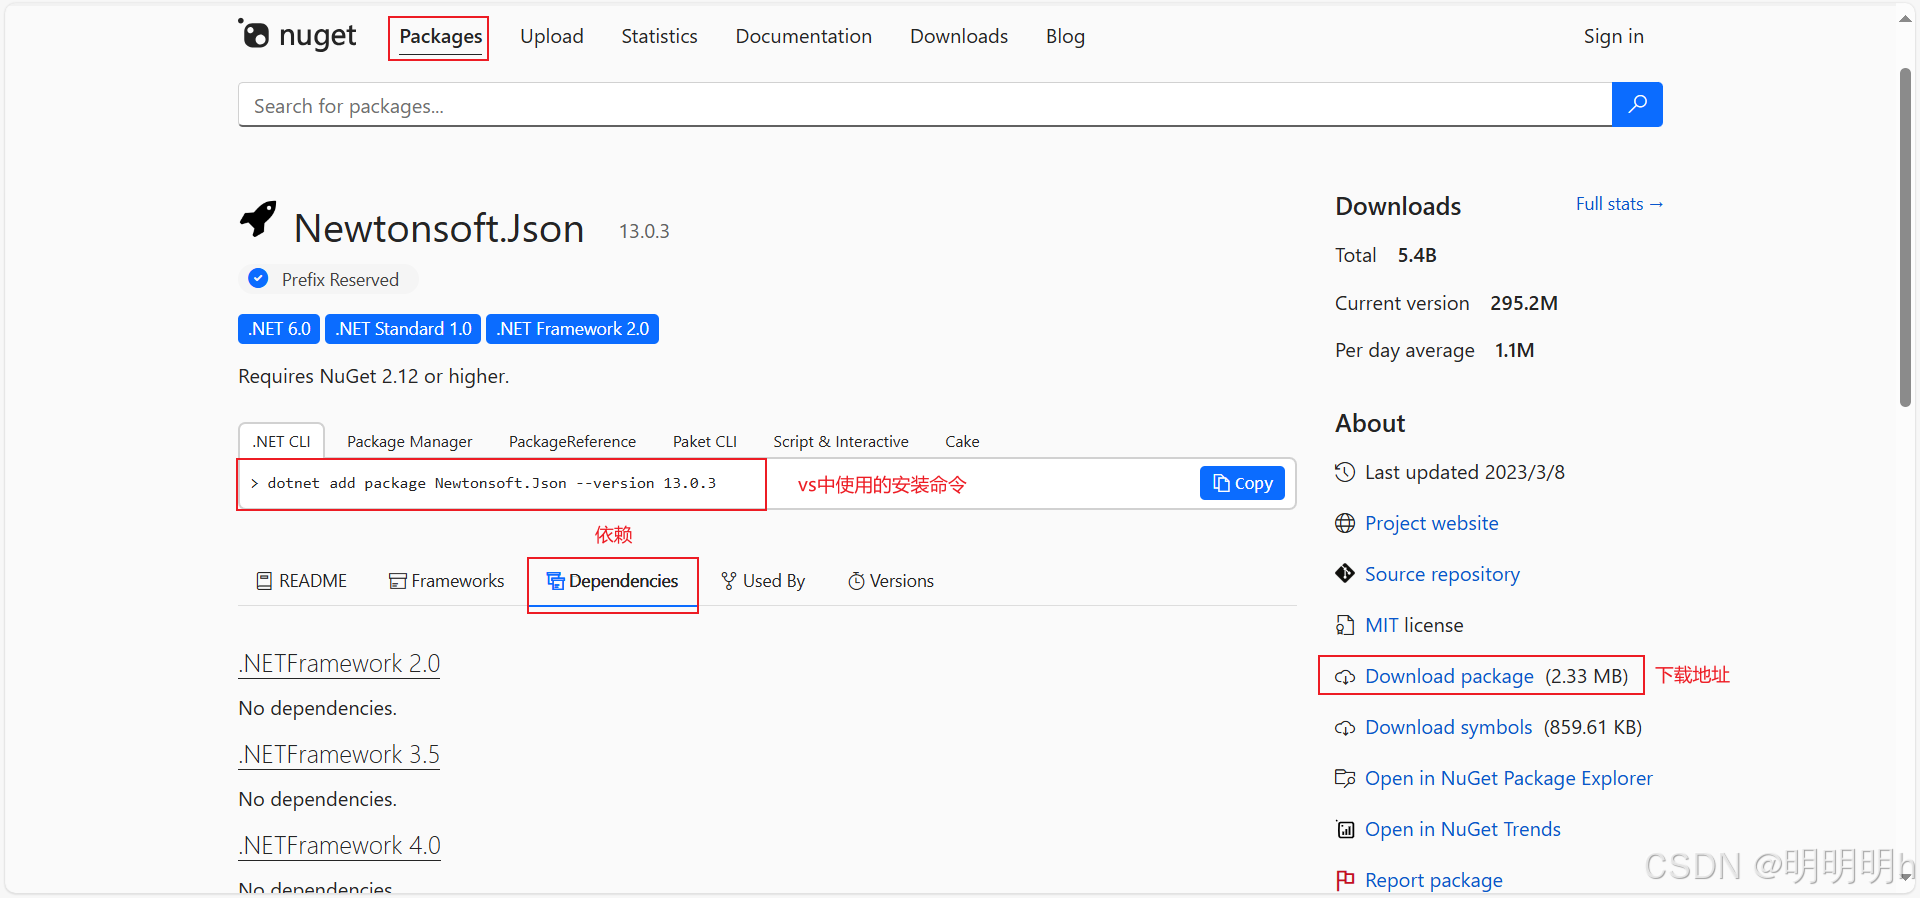1920x898 pixels.
Task: Click the Newtonsoft.Json rocket package icon
Action: click(x=258, y=219)
